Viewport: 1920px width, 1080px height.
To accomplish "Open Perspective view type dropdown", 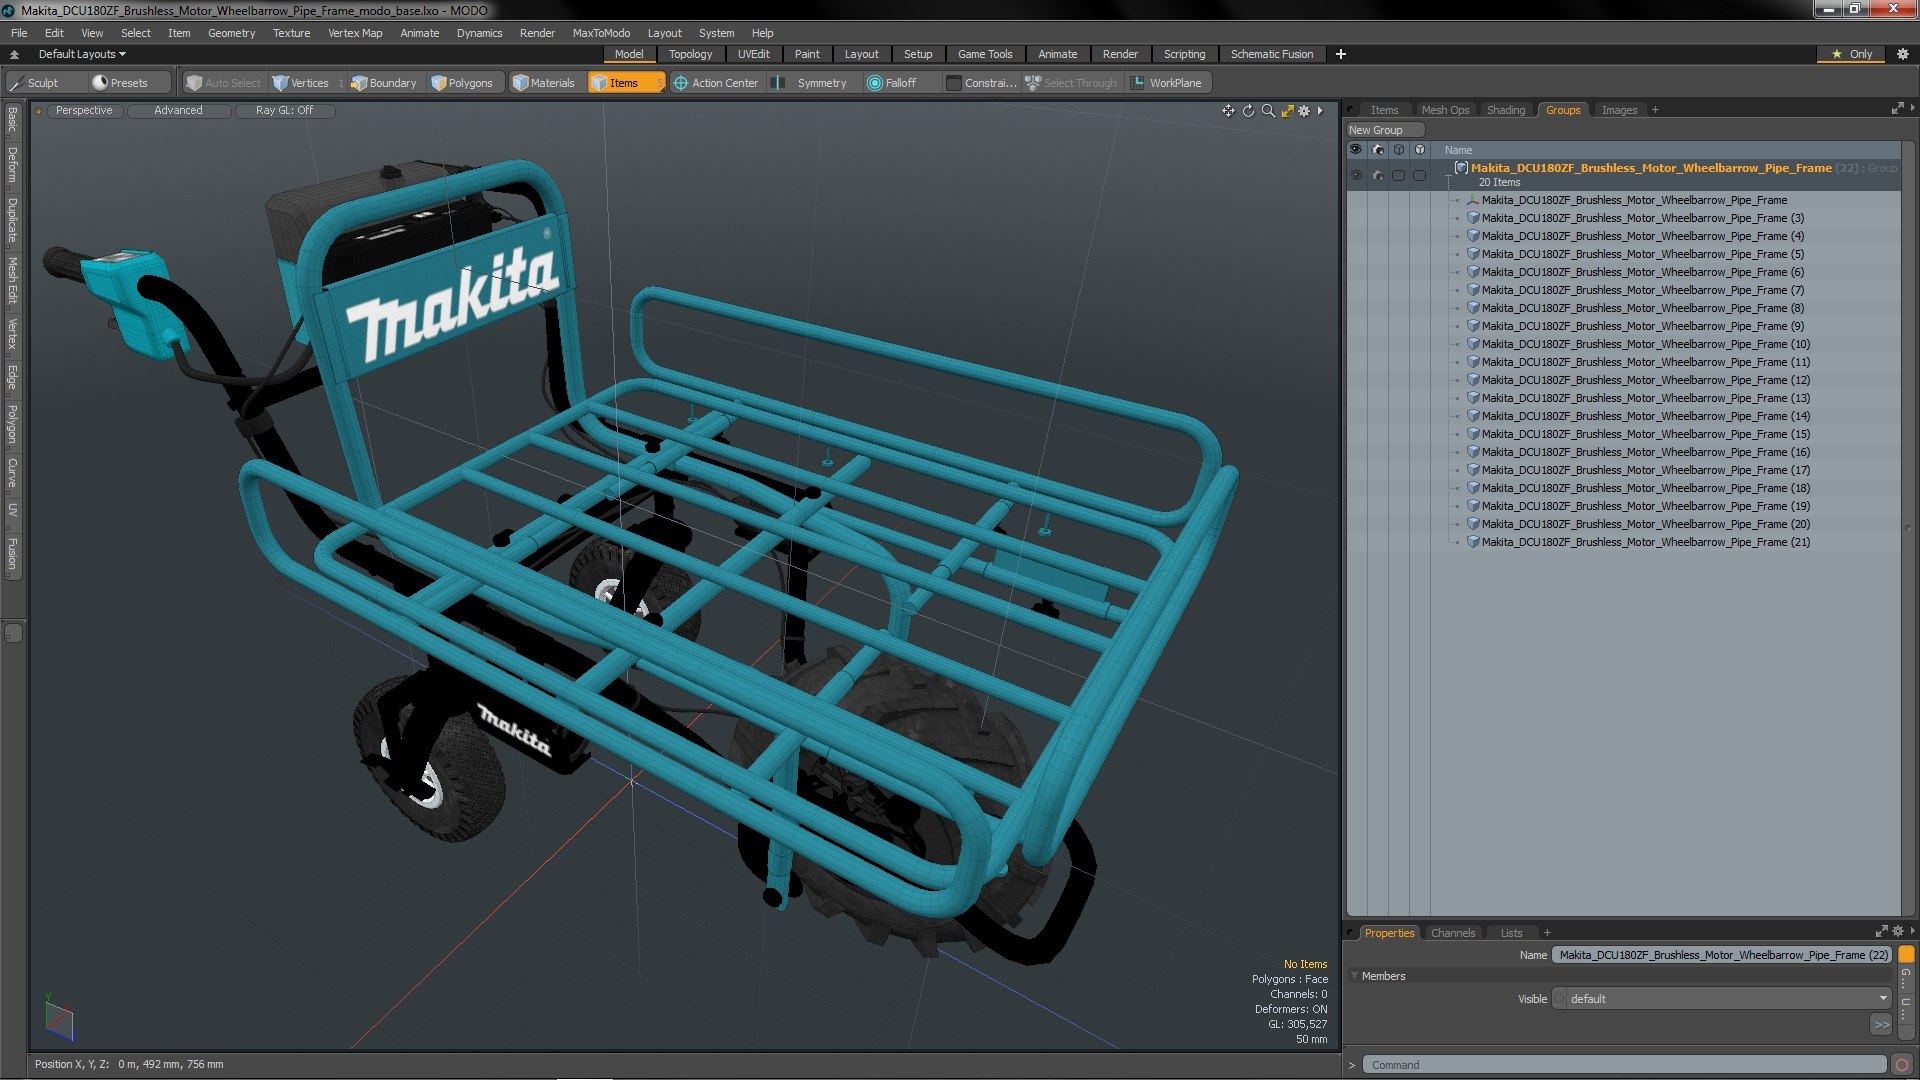I will coord(84,111).
